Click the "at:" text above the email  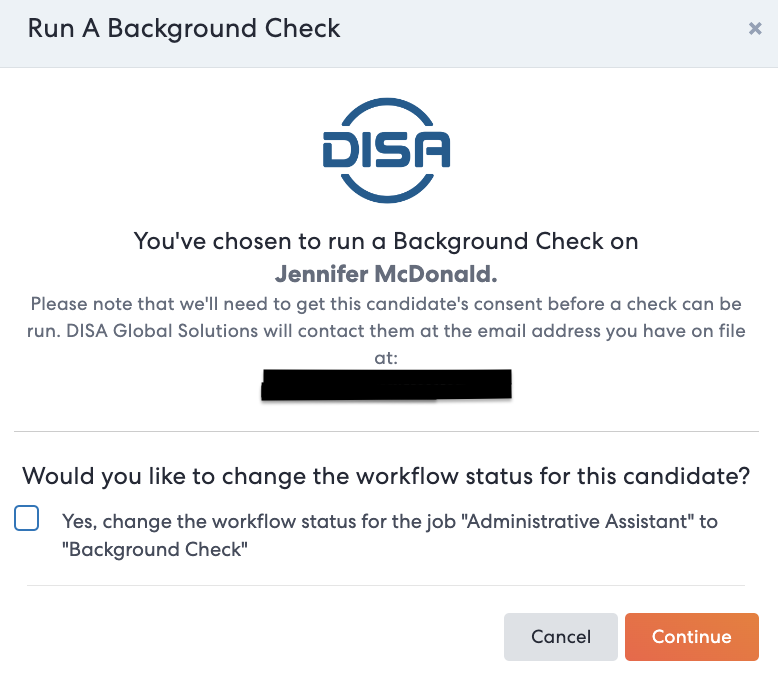click(386, 357)
